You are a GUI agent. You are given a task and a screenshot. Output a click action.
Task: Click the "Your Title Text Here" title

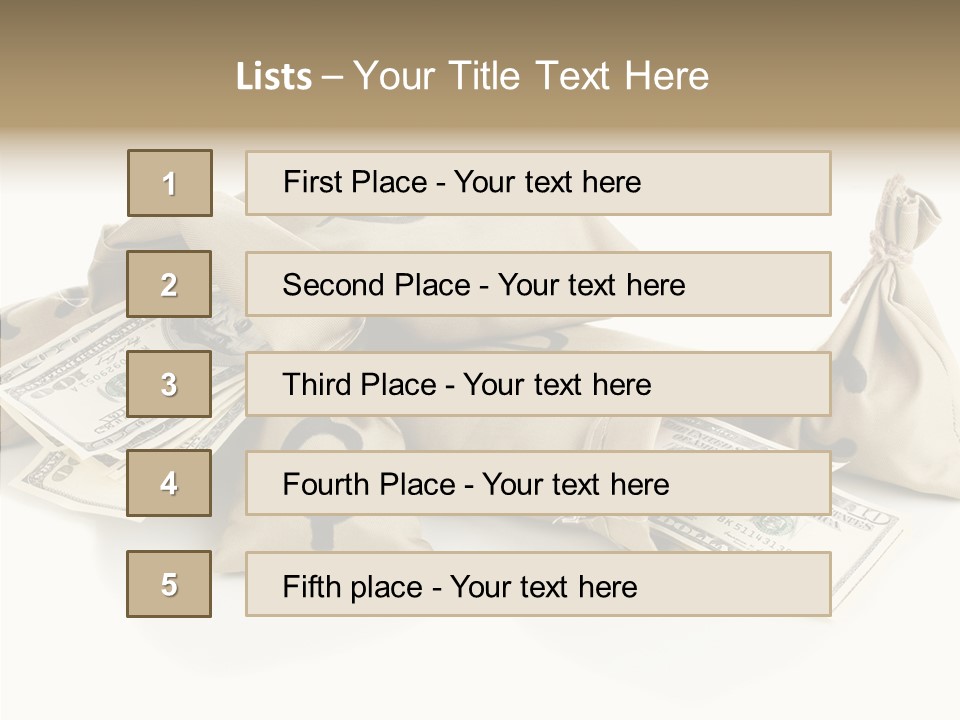531,76
